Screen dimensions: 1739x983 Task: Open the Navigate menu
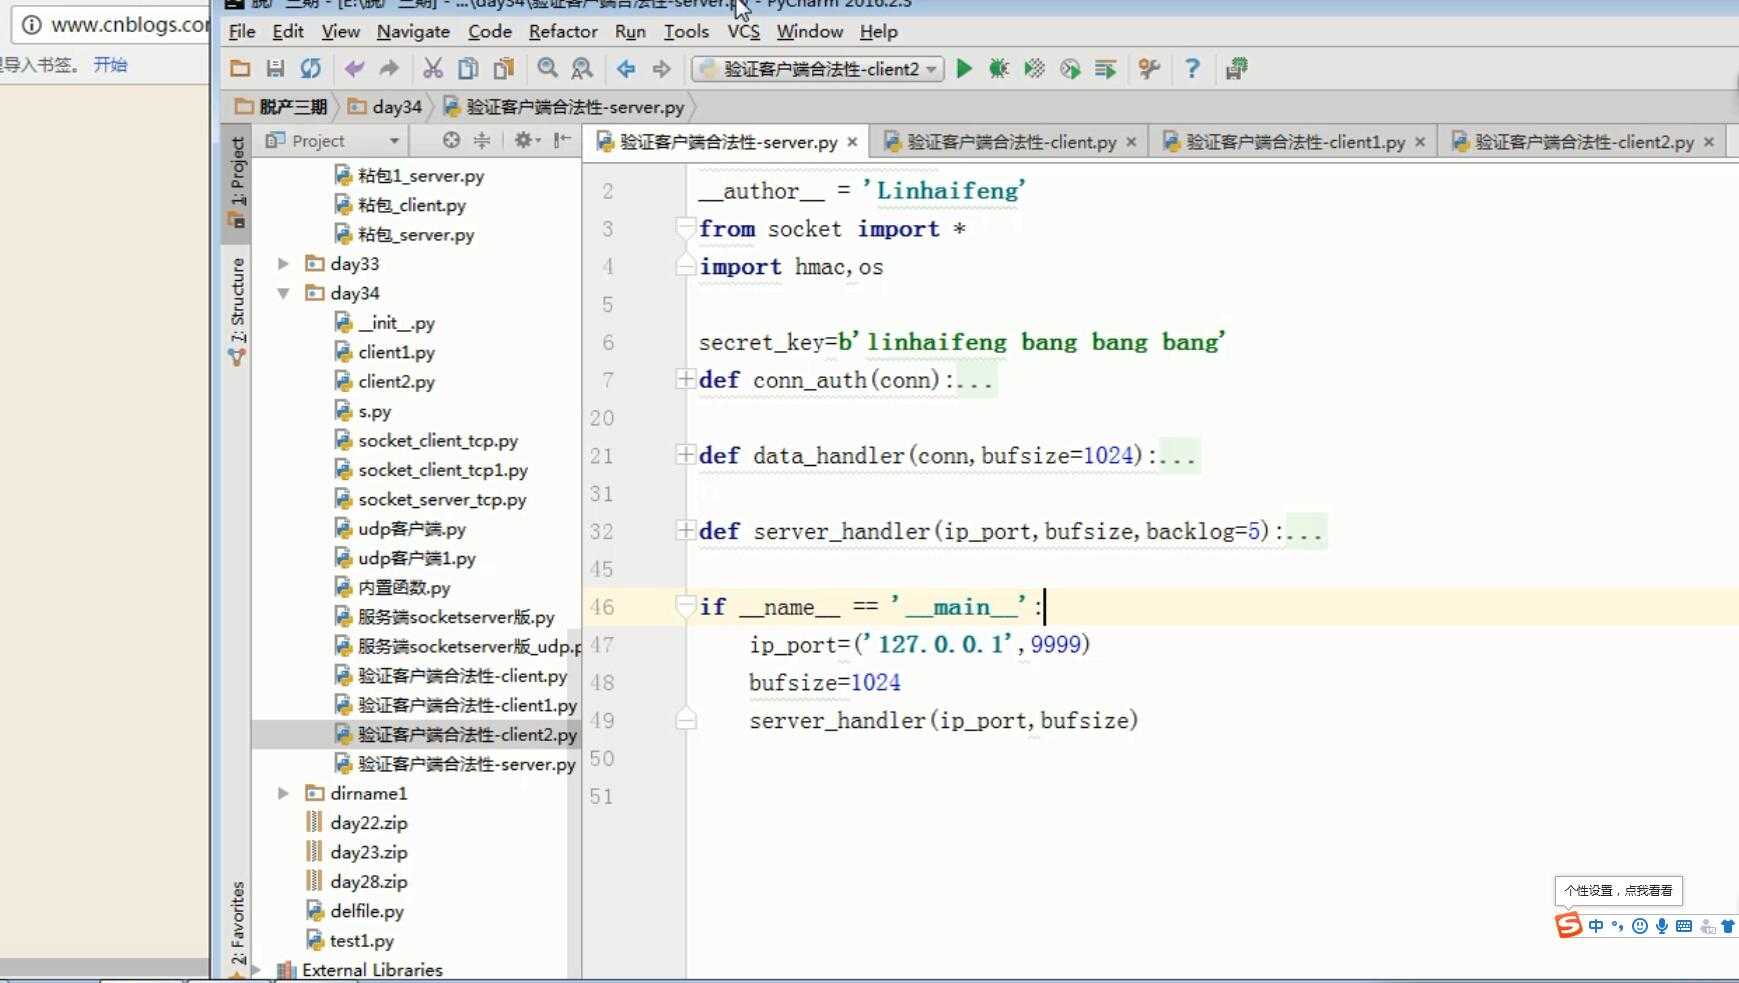pyautogui.click(x=413, y=32)
